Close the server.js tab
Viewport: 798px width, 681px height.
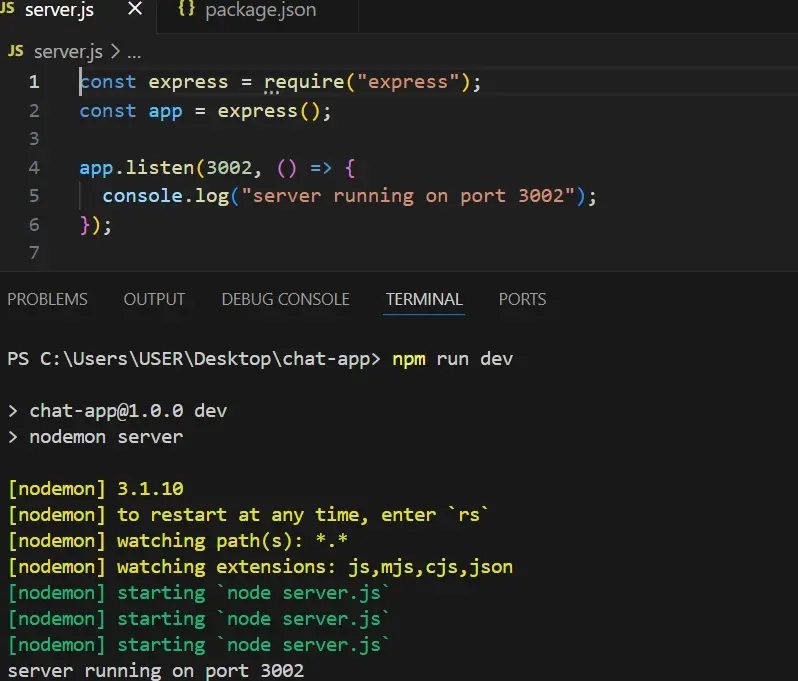click(x=135, y=9)
